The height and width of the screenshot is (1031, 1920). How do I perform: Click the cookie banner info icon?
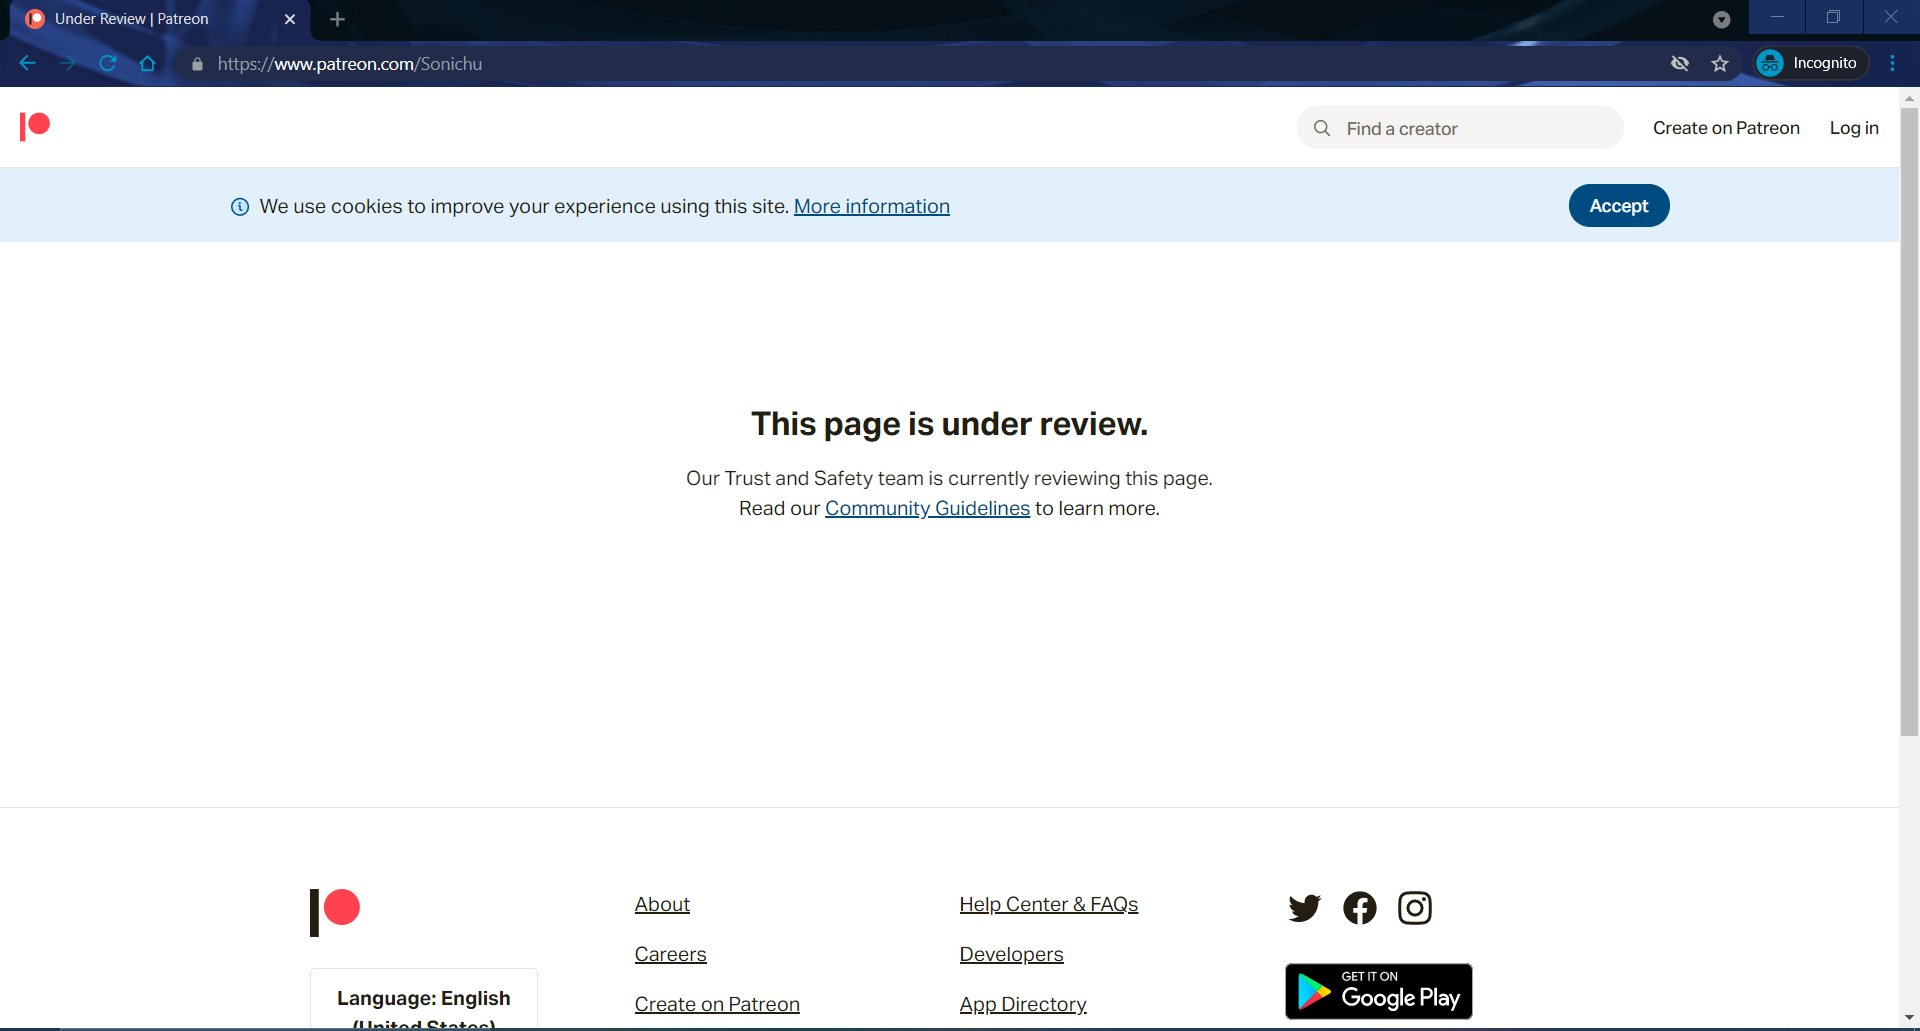240,206
